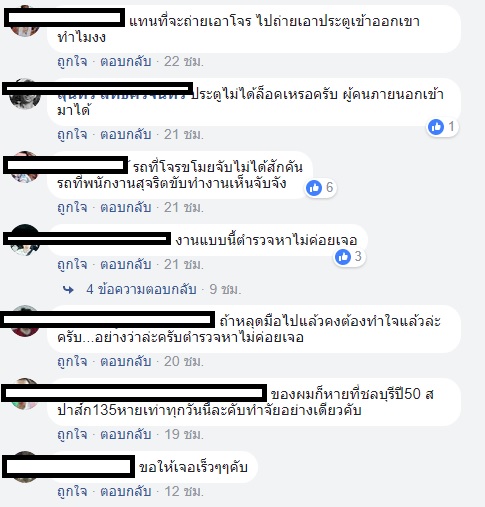The height and width of the screenshot is (507, 485).
Task: Click the like reaction icon showing 6
Action: pyautogui.click(x=314, y=188)
